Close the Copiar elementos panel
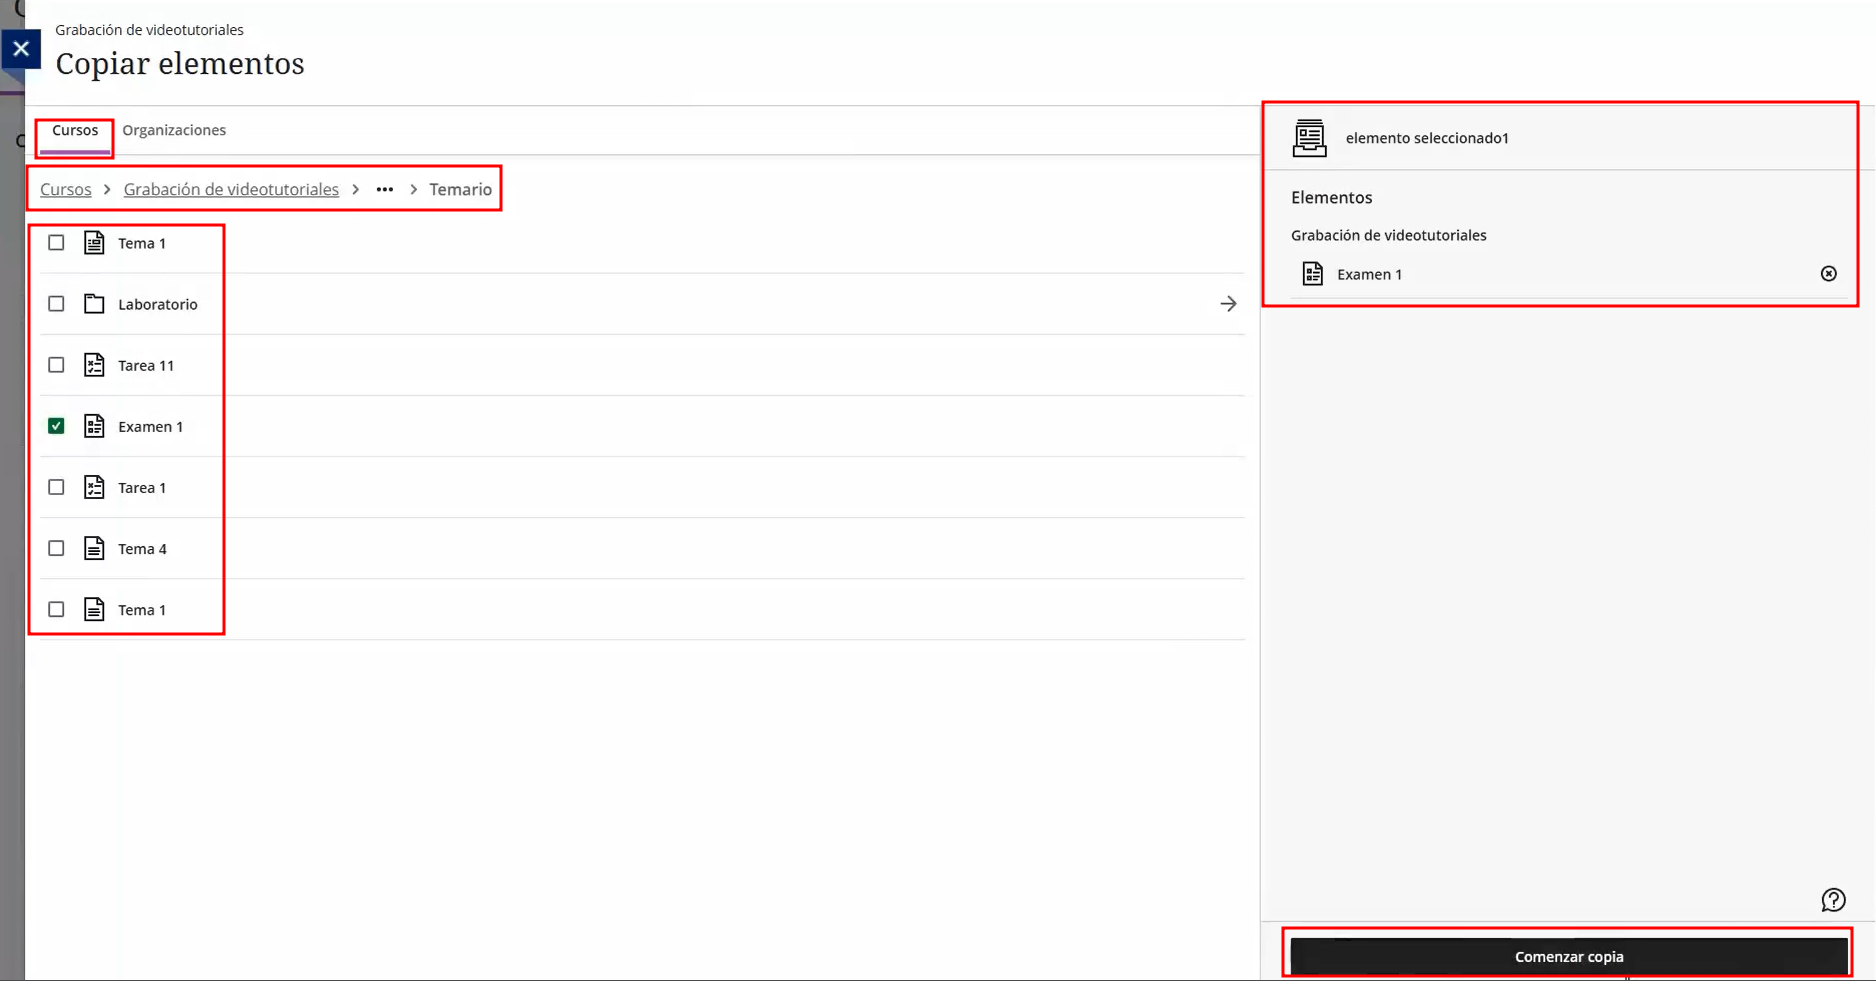 click(21, 49)
